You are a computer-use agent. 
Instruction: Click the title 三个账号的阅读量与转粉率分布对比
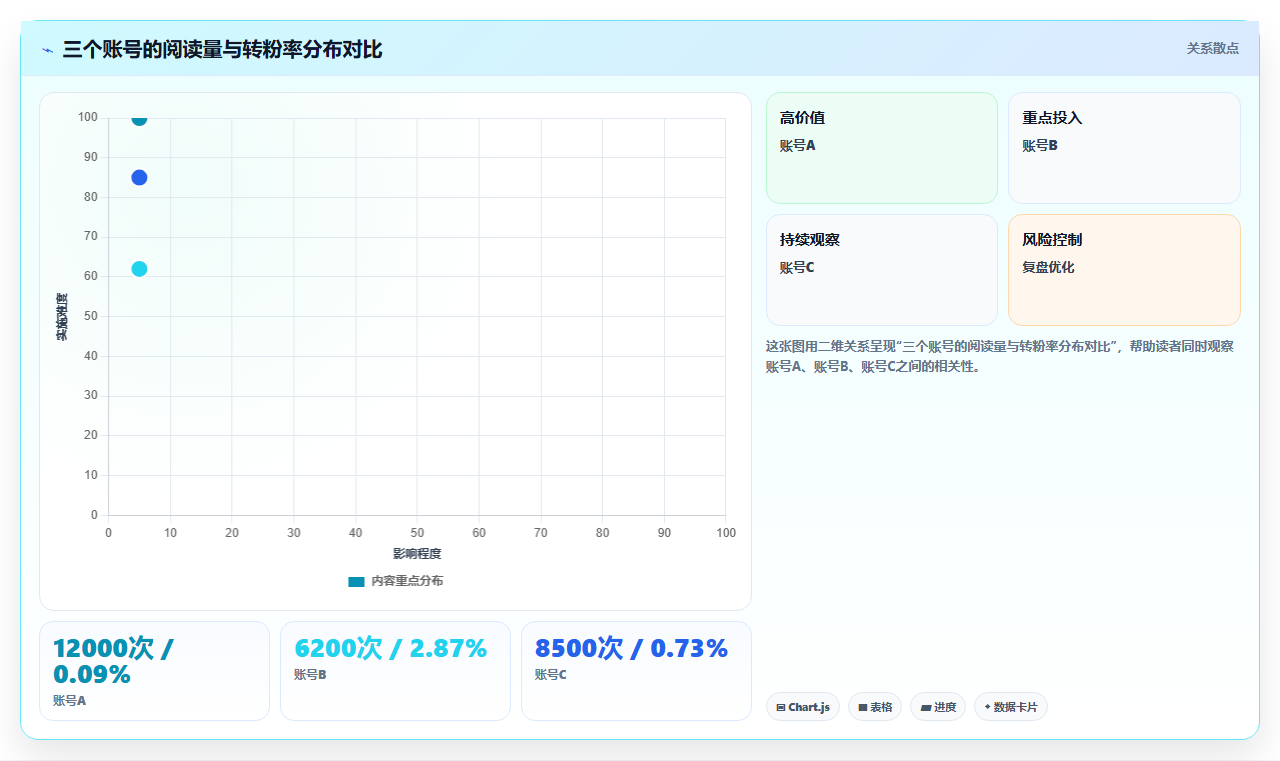222,50
